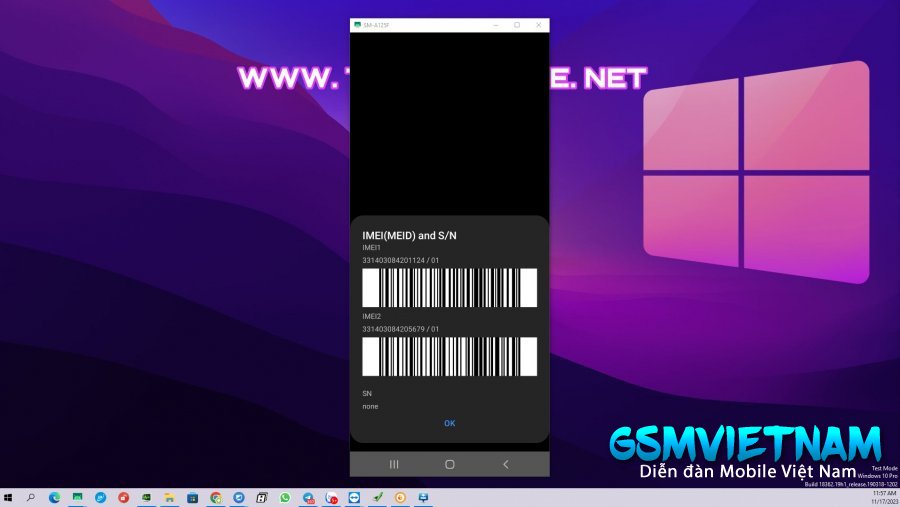The width and height of the screenshot is (900, 507).
Task: Open the green checkmark app in taskbar
Action: [377, 498]
